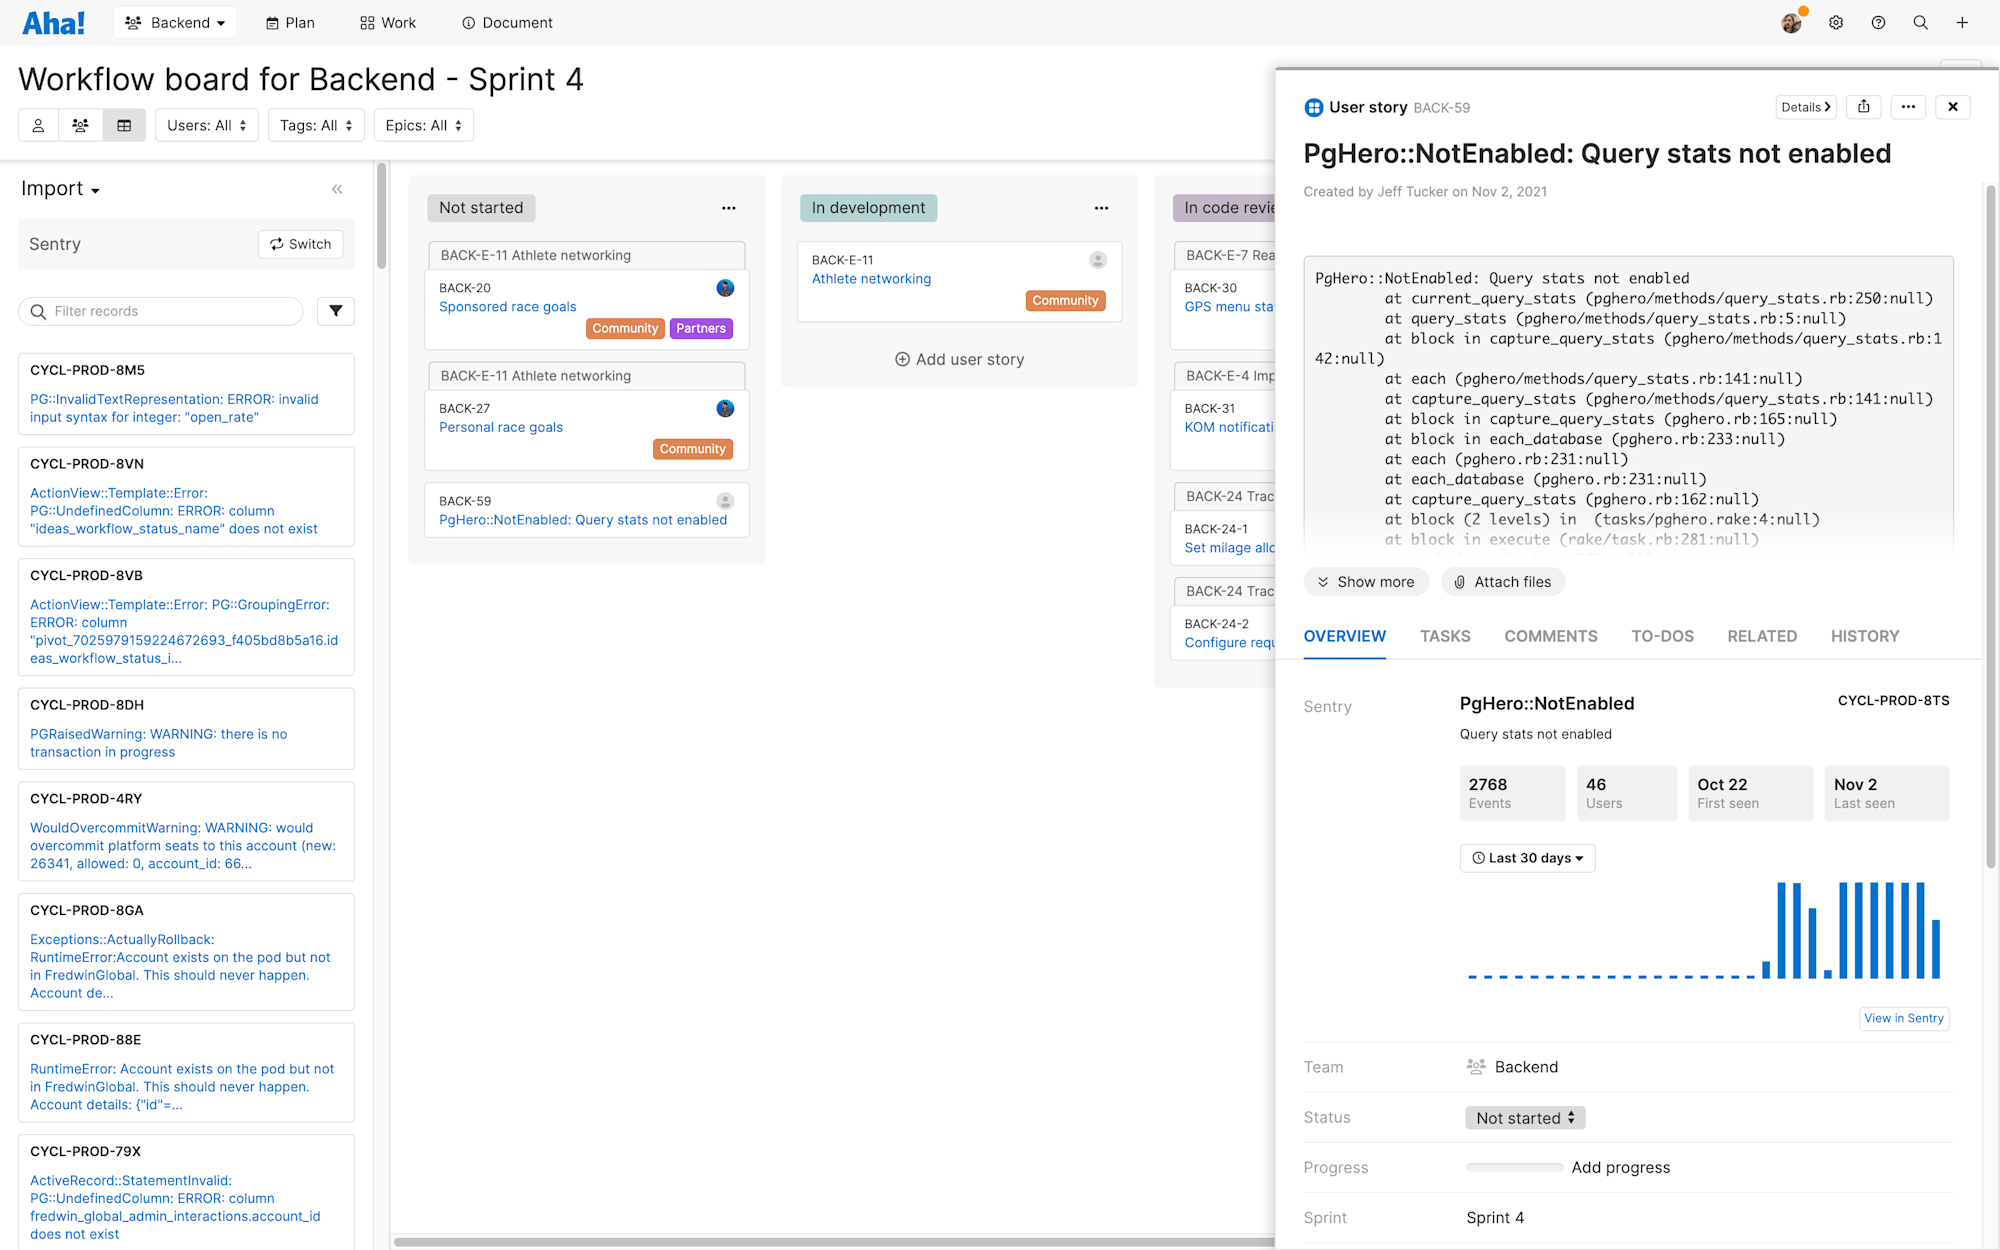Expand the Last 30 days time range selector
This screenshot has height=1250, width=2000.
[x=1527, y=858]
